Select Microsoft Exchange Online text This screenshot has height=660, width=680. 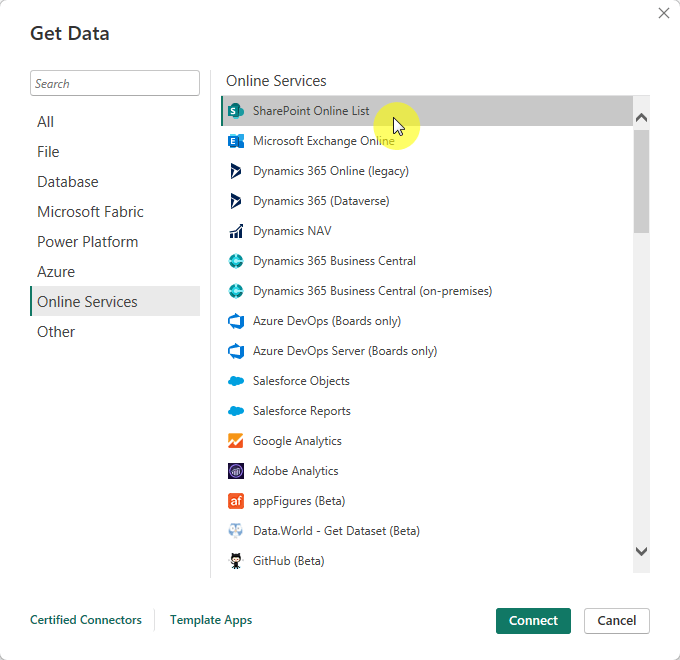324,141
